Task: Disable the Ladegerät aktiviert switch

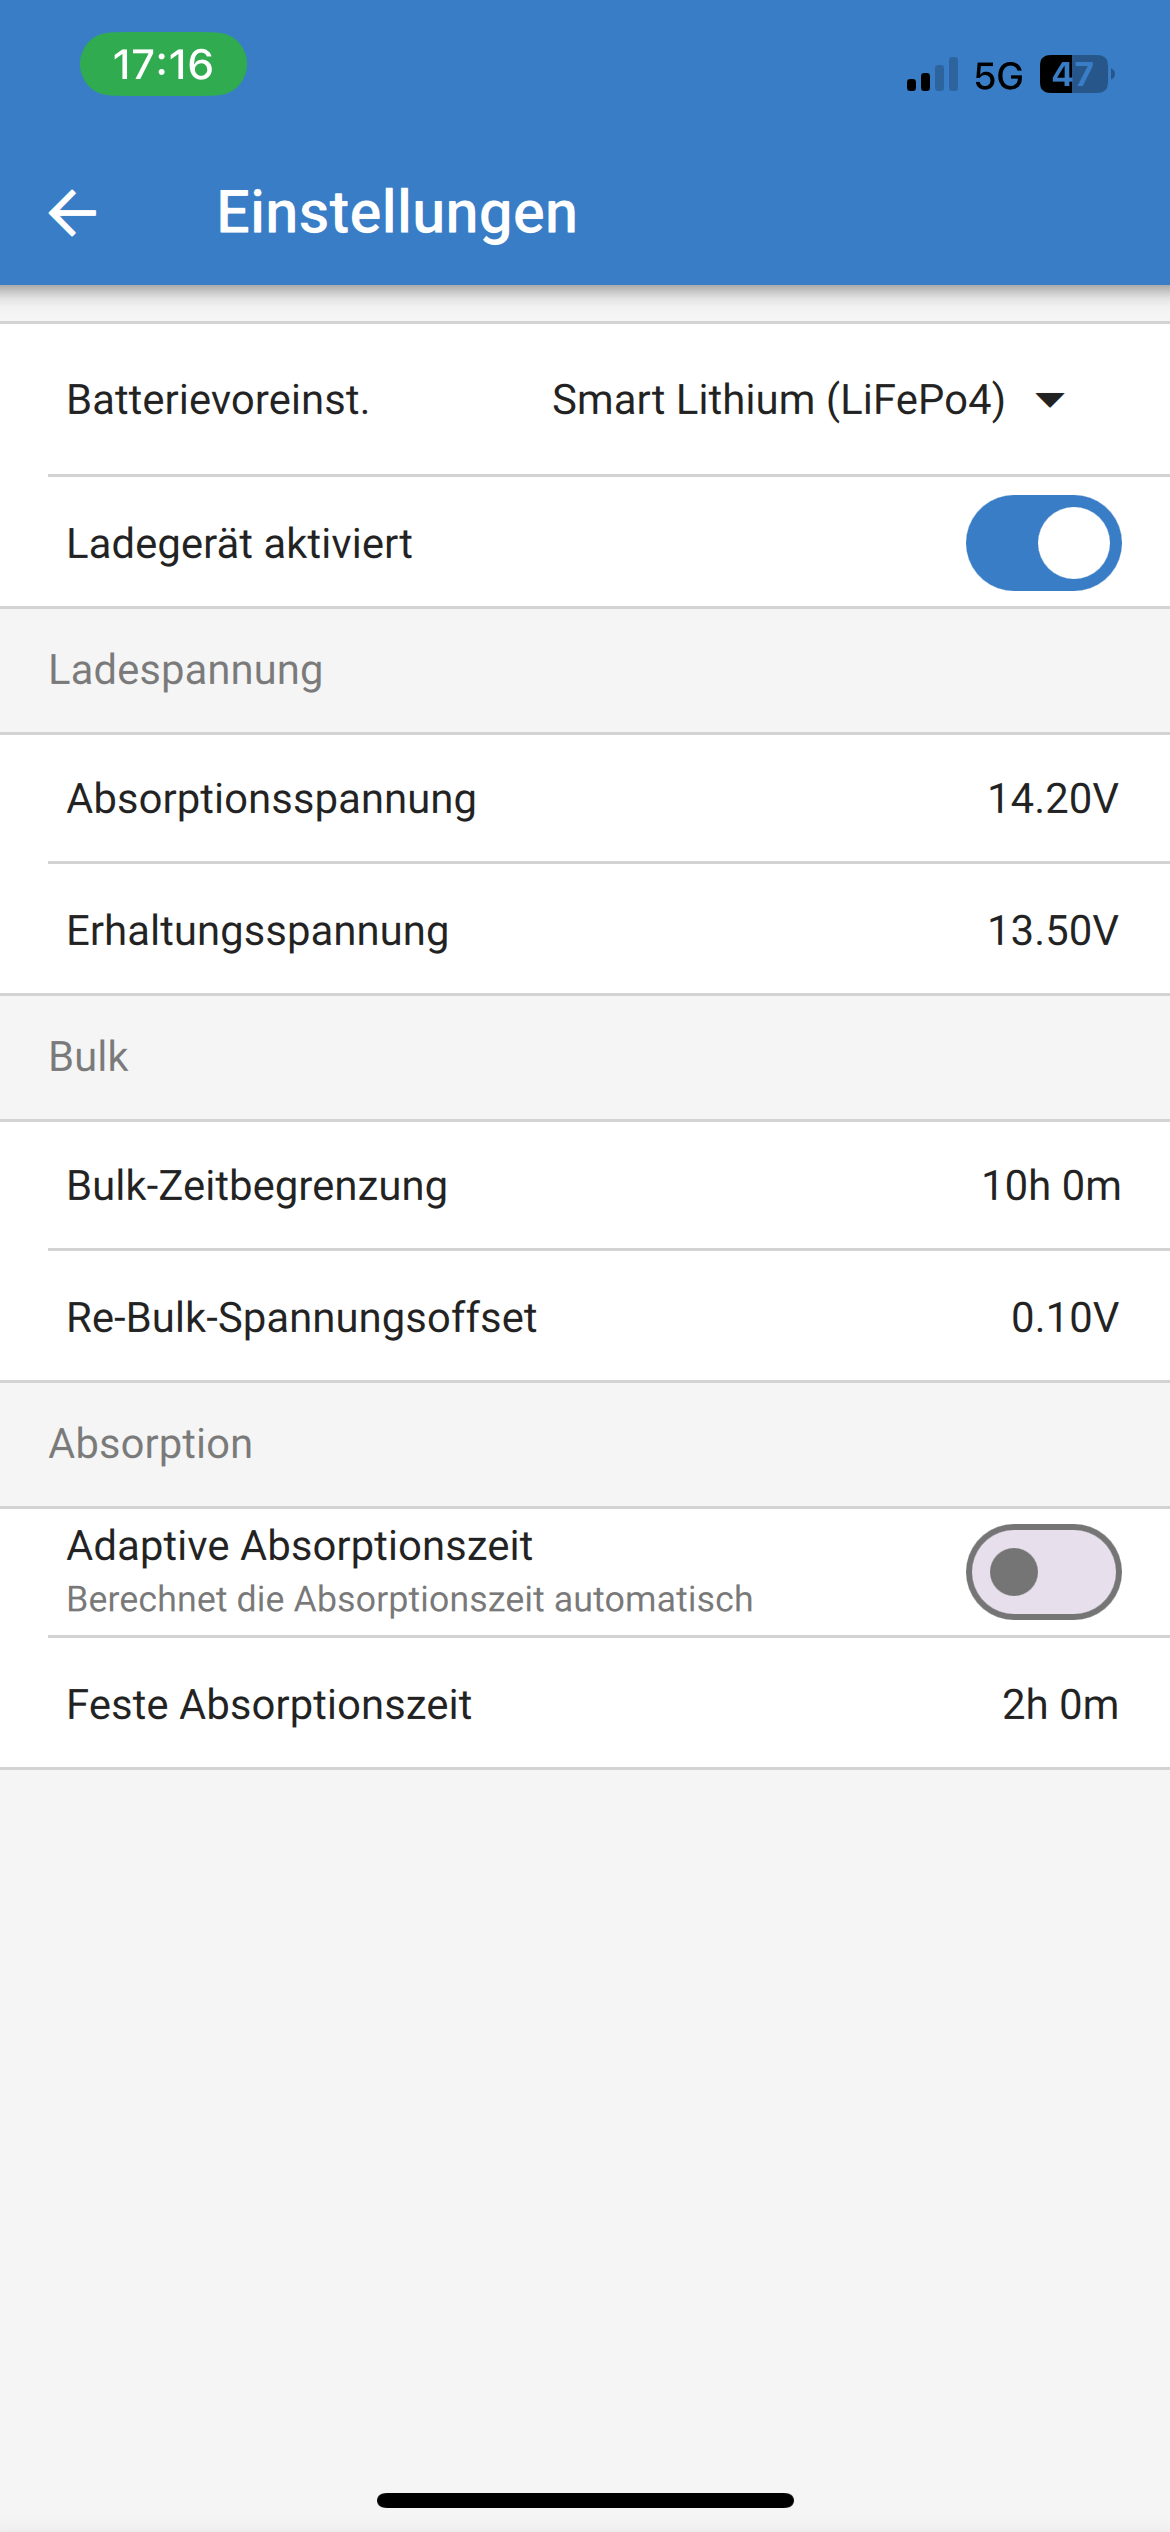Action: coord(1043,543)
